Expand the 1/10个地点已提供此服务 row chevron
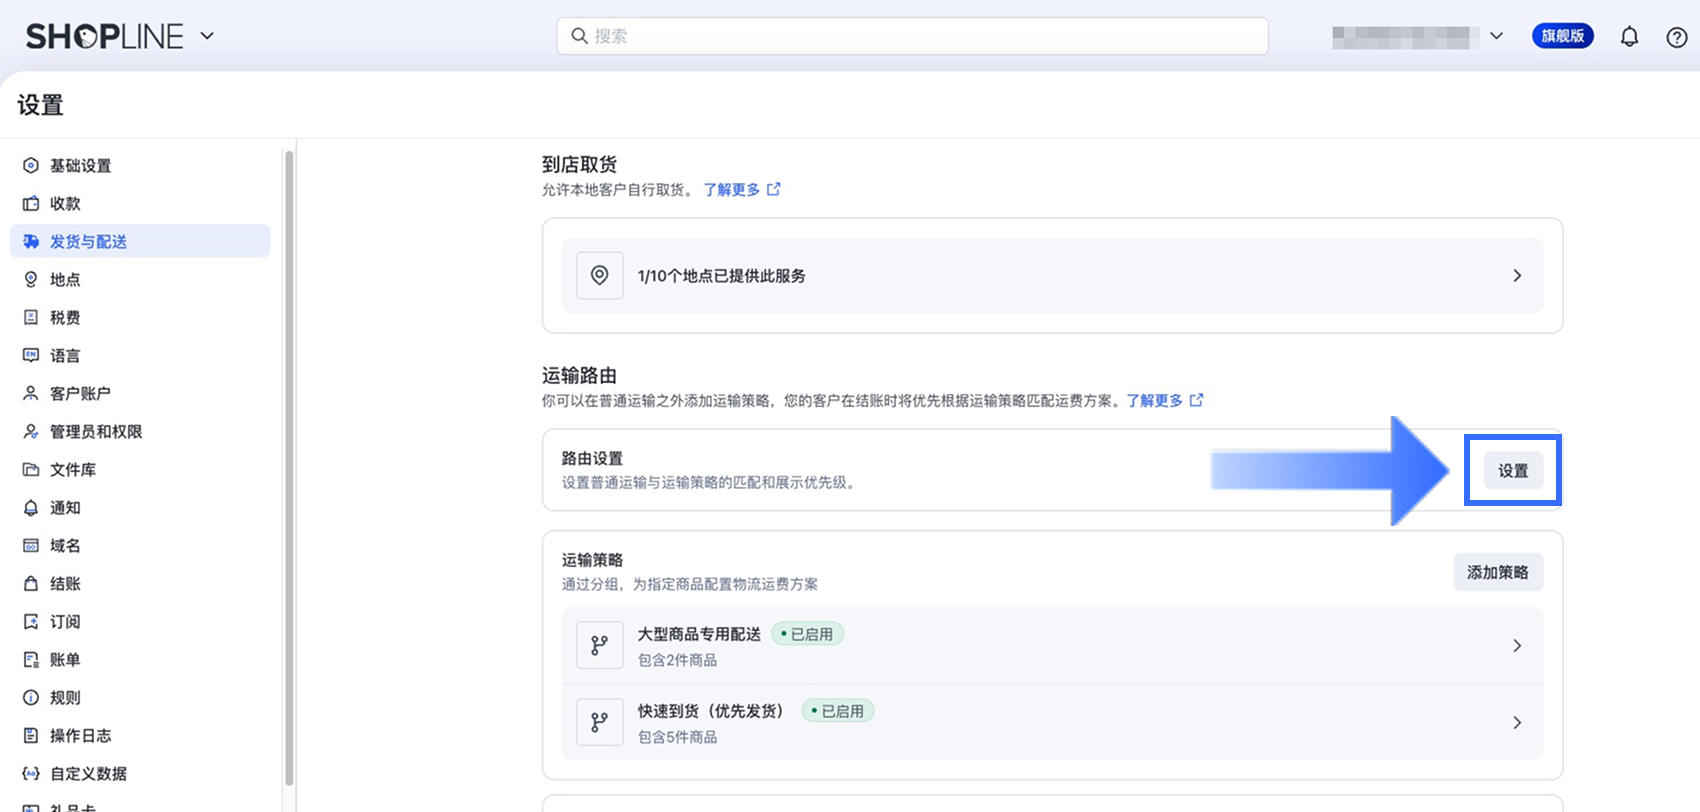 coord(1516,276)
